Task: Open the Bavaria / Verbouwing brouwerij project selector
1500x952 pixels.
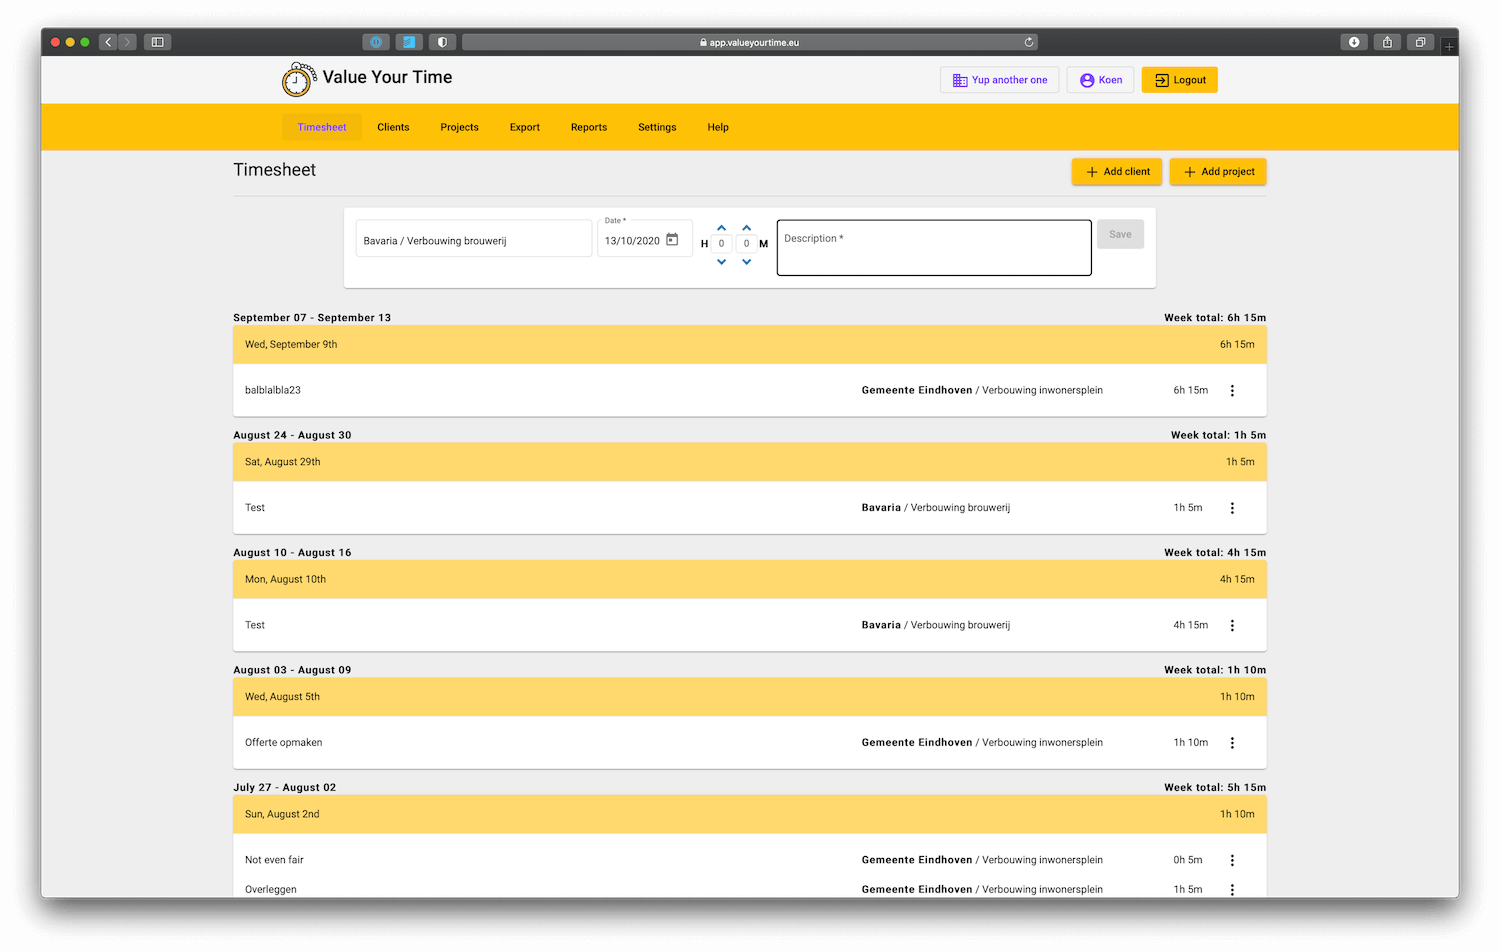Action: (x=473, y=240)
